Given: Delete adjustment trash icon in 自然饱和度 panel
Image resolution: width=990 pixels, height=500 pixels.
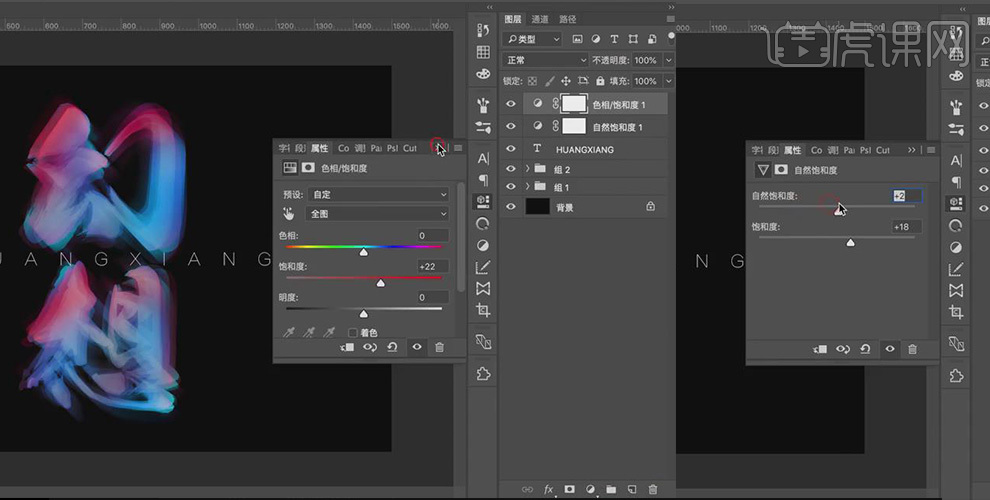Looking at the screenshot, I should click(x=912, y=348).
